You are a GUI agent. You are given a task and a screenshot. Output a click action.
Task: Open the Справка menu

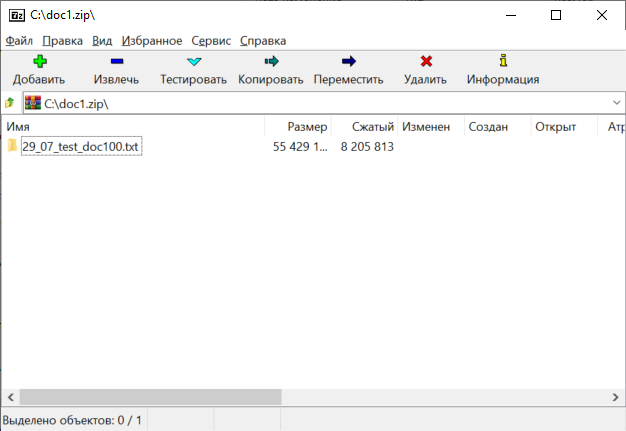(263, 41)
